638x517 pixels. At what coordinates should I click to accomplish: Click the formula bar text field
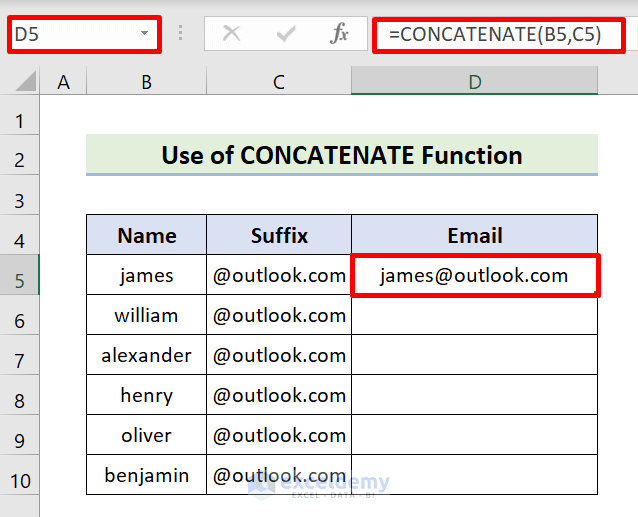pos(500,34)
